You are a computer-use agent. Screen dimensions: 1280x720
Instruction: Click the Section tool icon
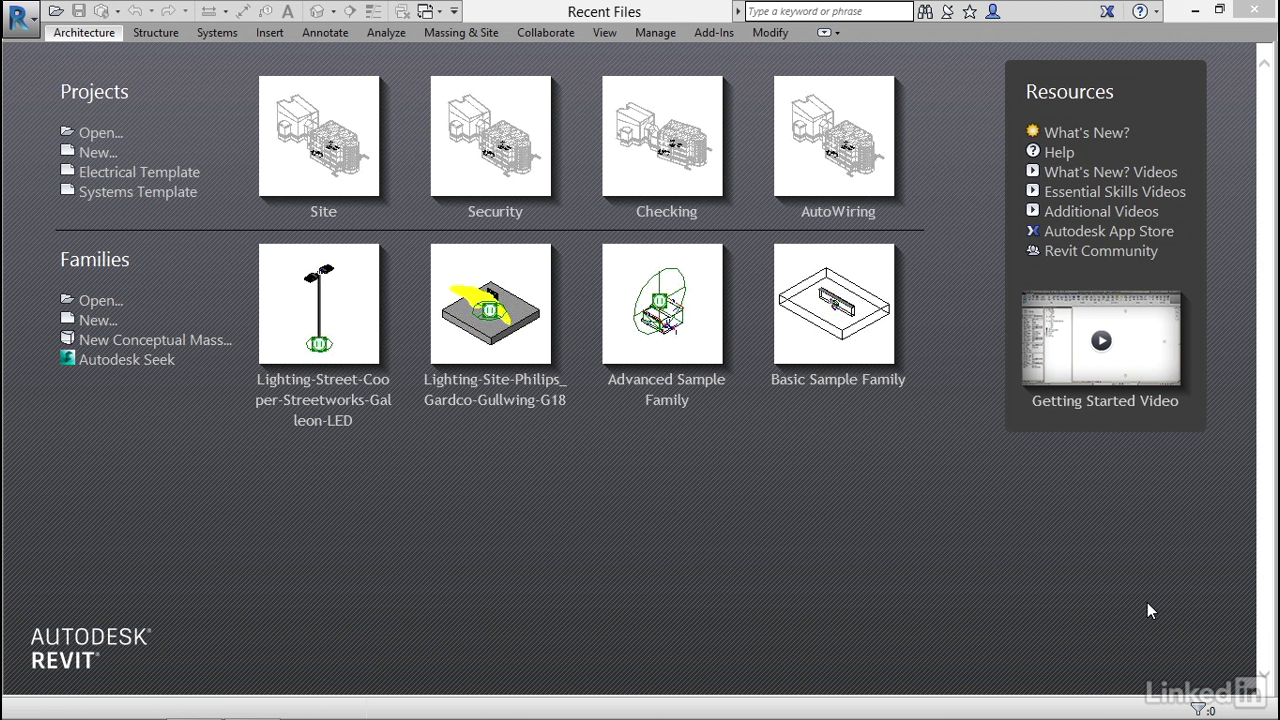(x=350, y=12)
